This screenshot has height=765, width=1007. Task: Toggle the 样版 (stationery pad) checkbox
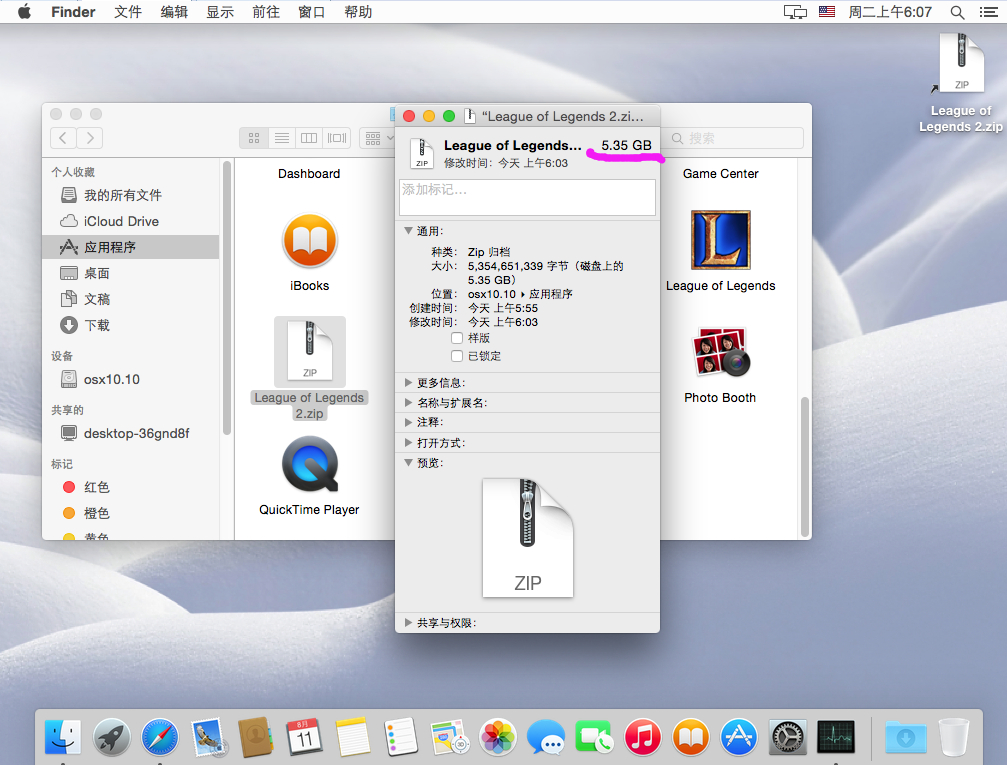pyautogui.click(x=457, y=338)
